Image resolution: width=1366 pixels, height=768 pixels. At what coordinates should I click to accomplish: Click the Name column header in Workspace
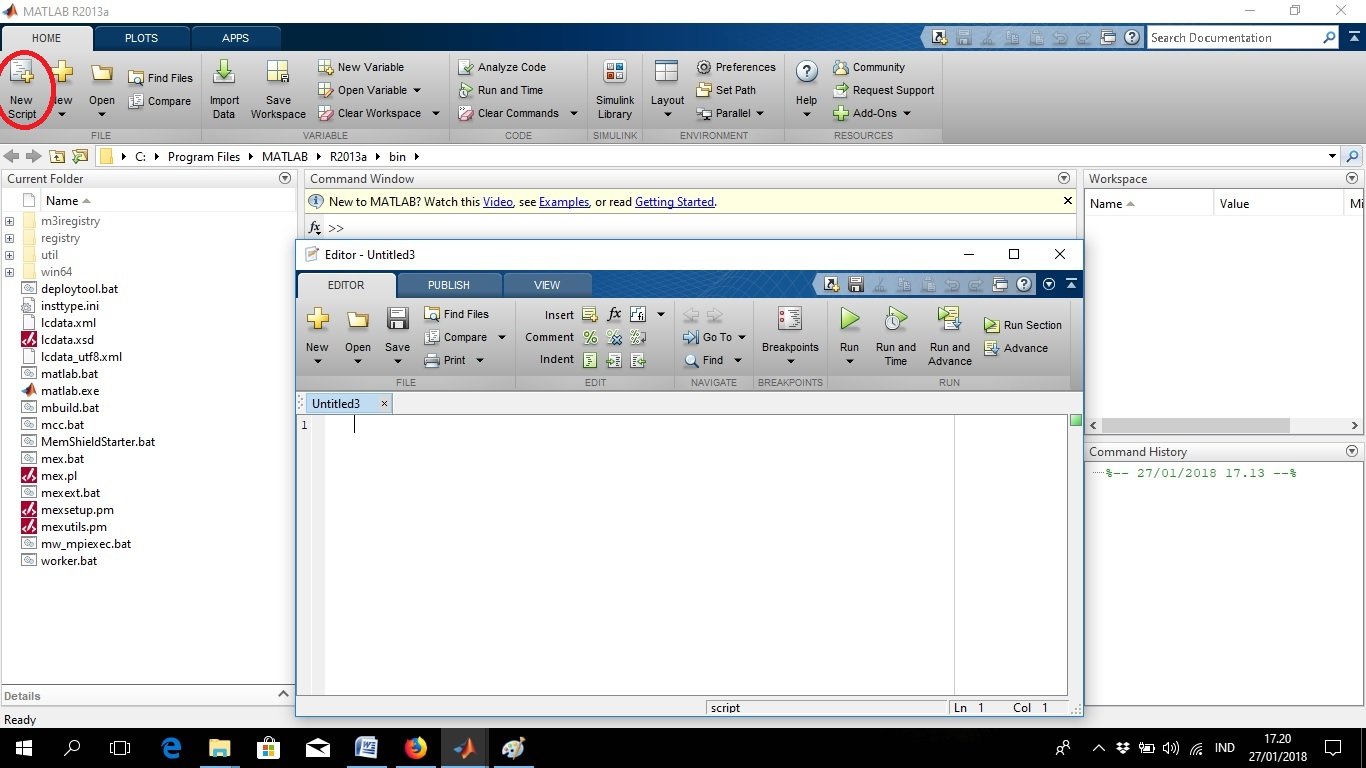1149,203
